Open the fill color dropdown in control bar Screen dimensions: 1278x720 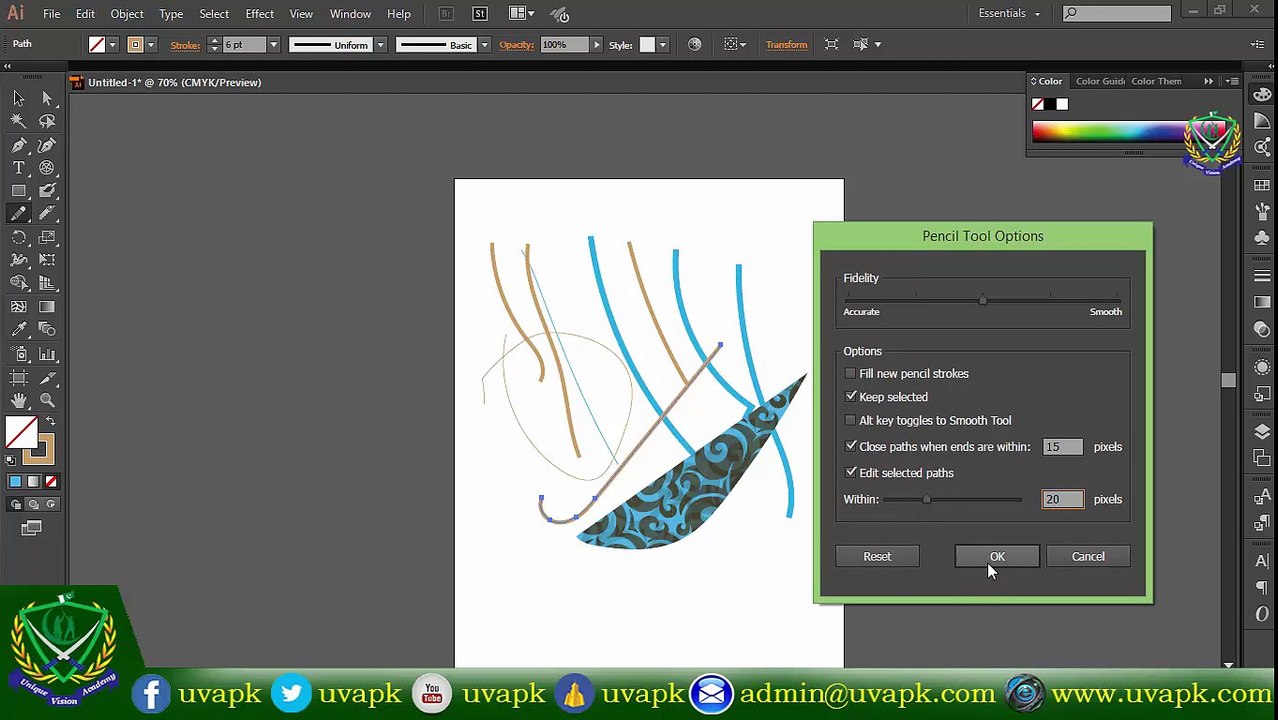coord(113,45)
